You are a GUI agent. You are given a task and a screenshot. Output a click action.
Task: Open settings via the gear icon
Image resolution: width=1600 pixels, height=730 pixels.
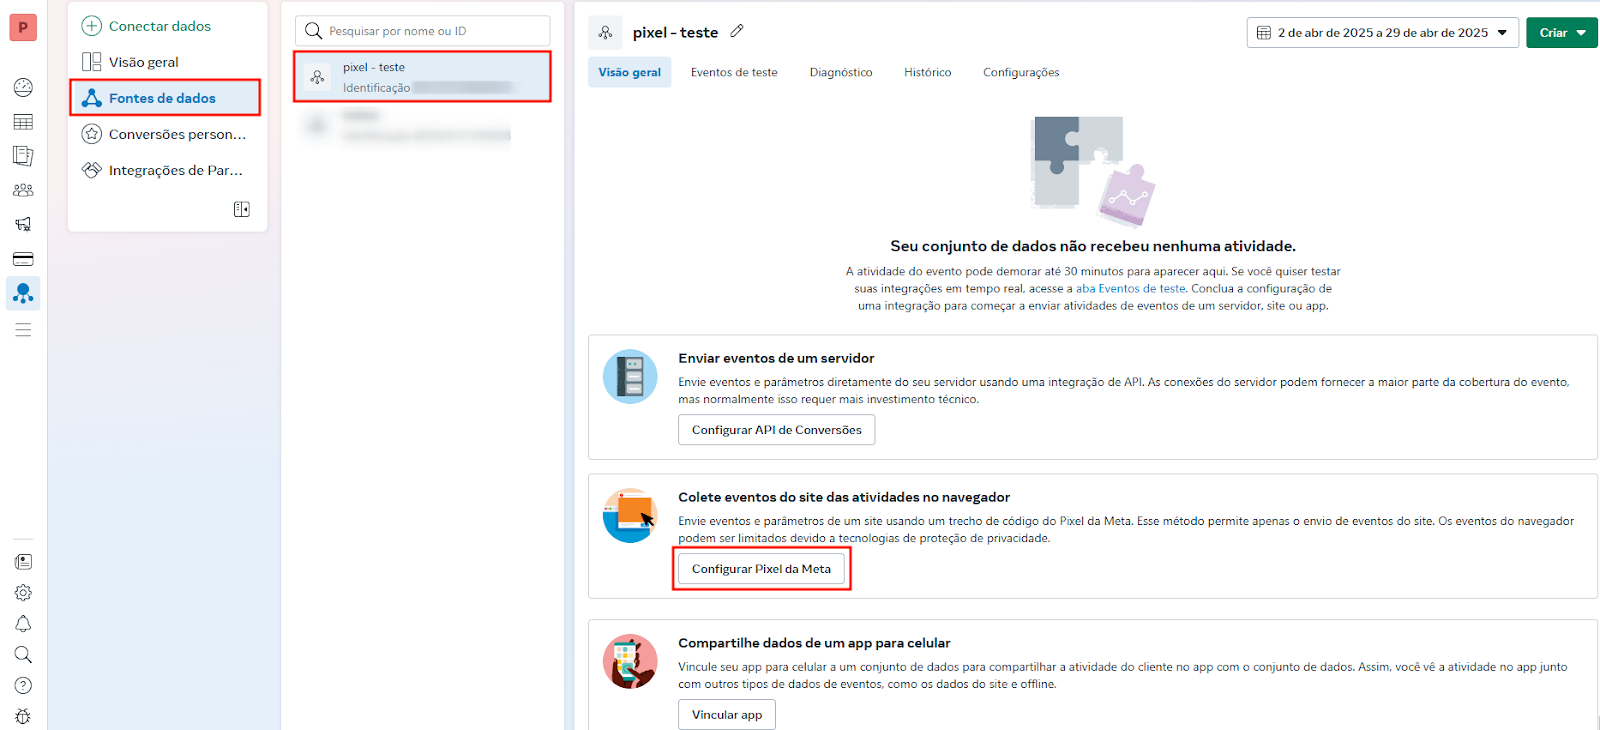tap(23, 593)
